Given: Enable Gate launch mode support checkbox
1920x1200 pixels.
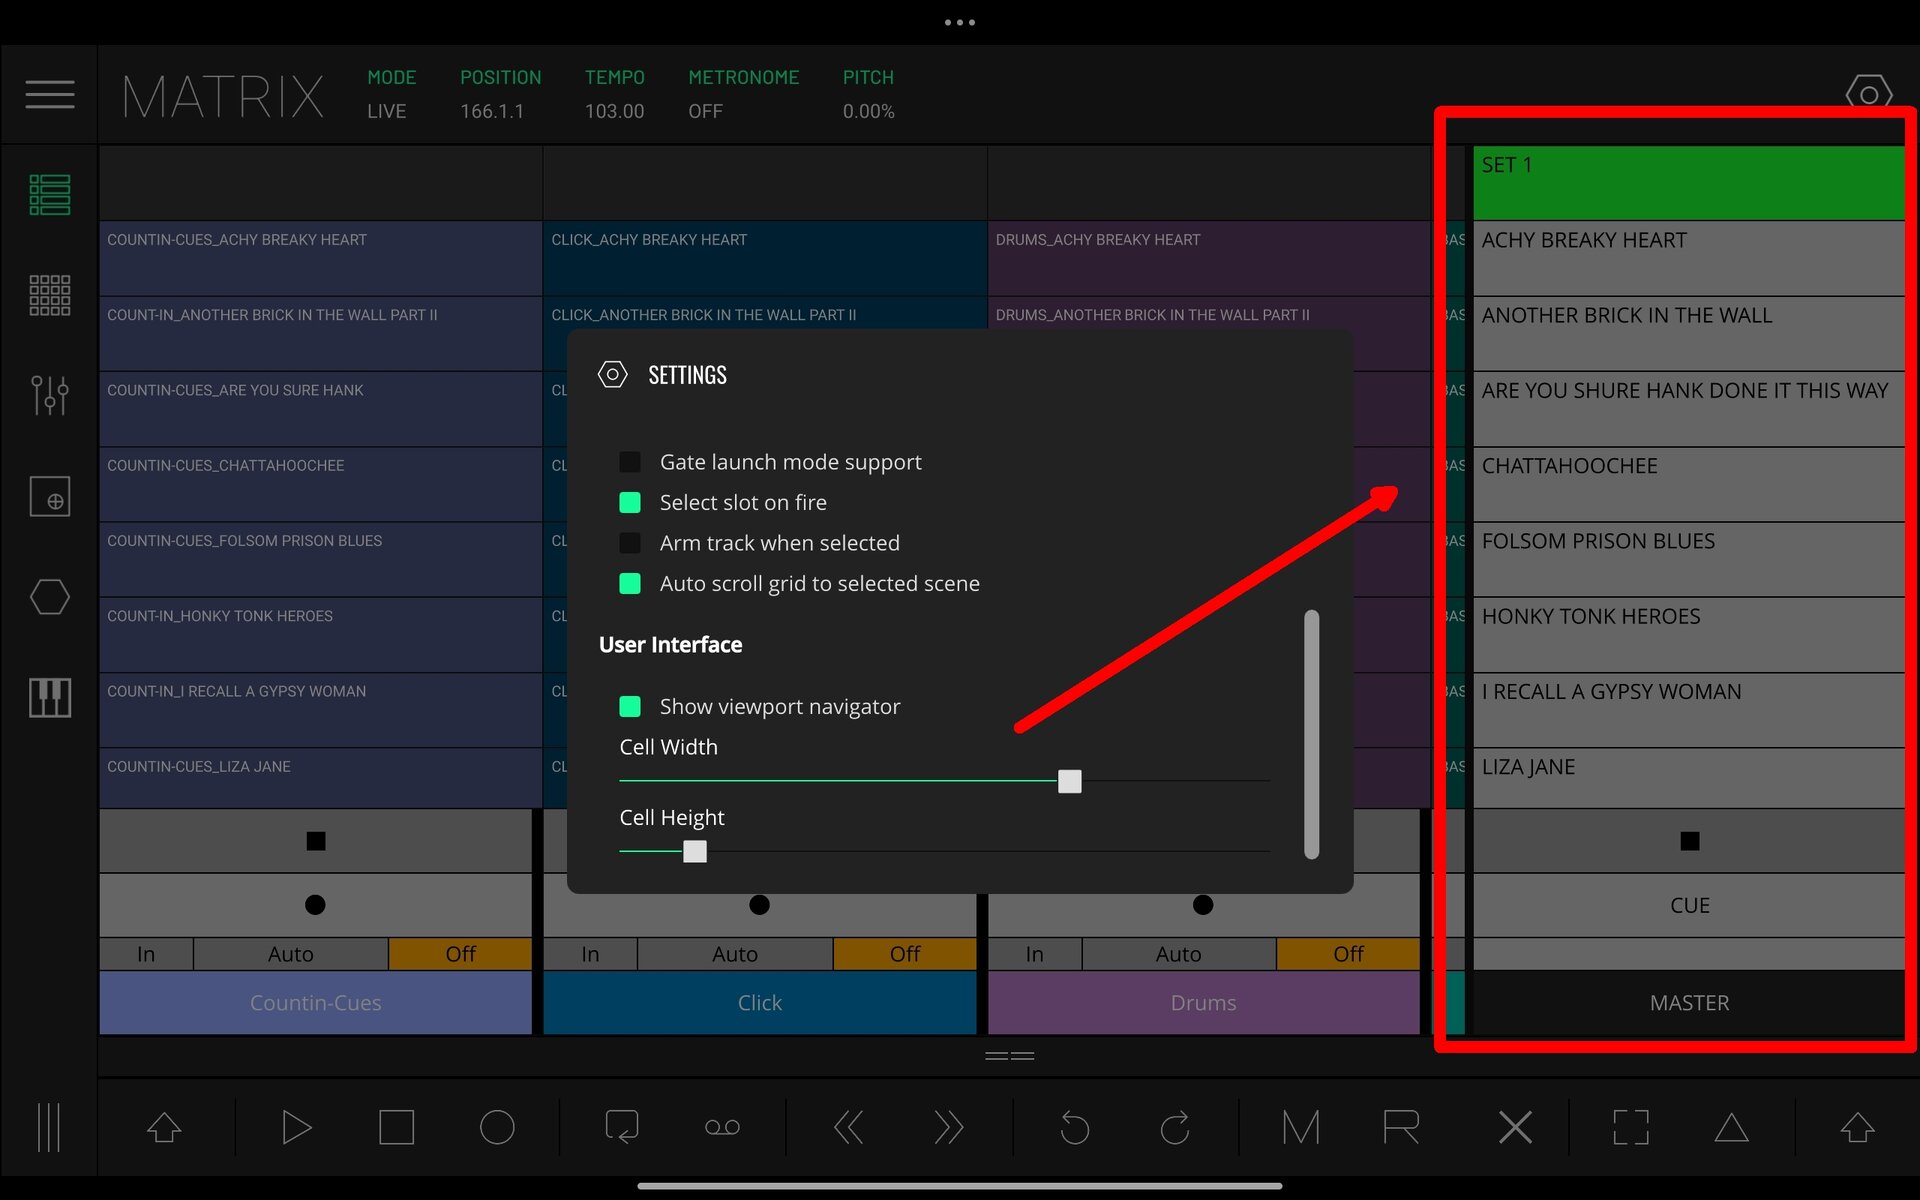Looking at the screenshot, I should pyautogui.click(x=630, y=462).
